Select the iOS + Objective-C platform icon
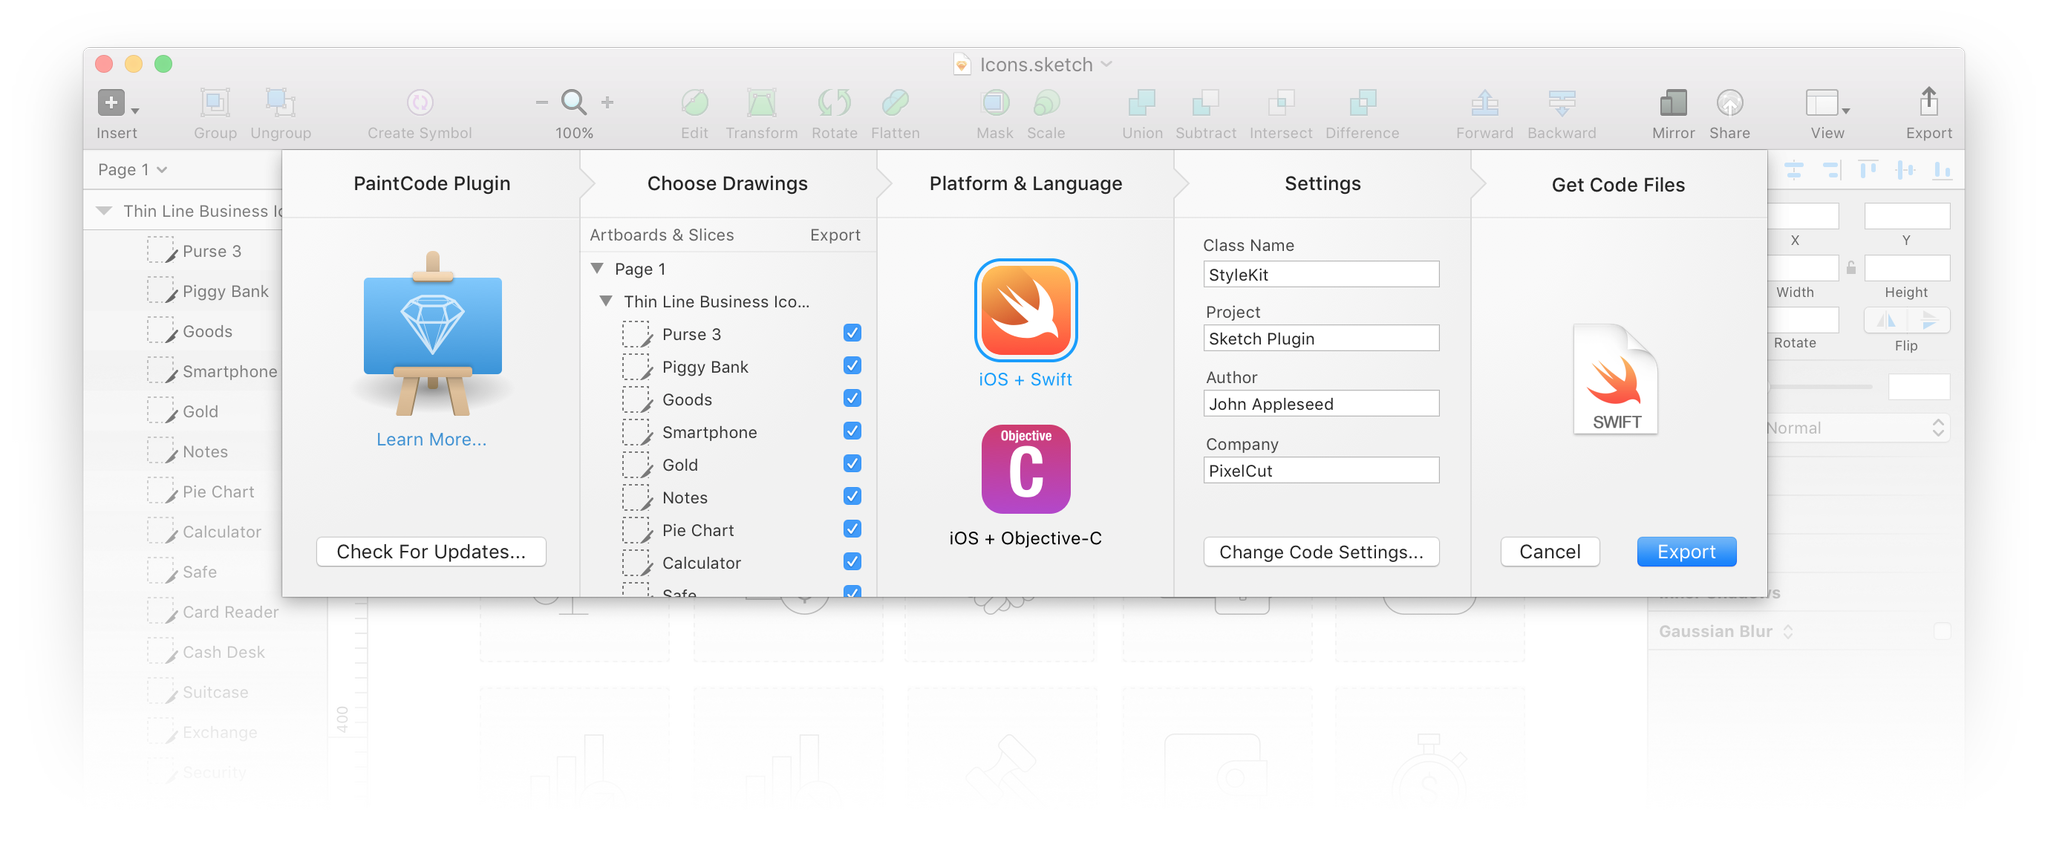Image resolution: width=2048 pixels, height=859 pixels. [1026, 469]
